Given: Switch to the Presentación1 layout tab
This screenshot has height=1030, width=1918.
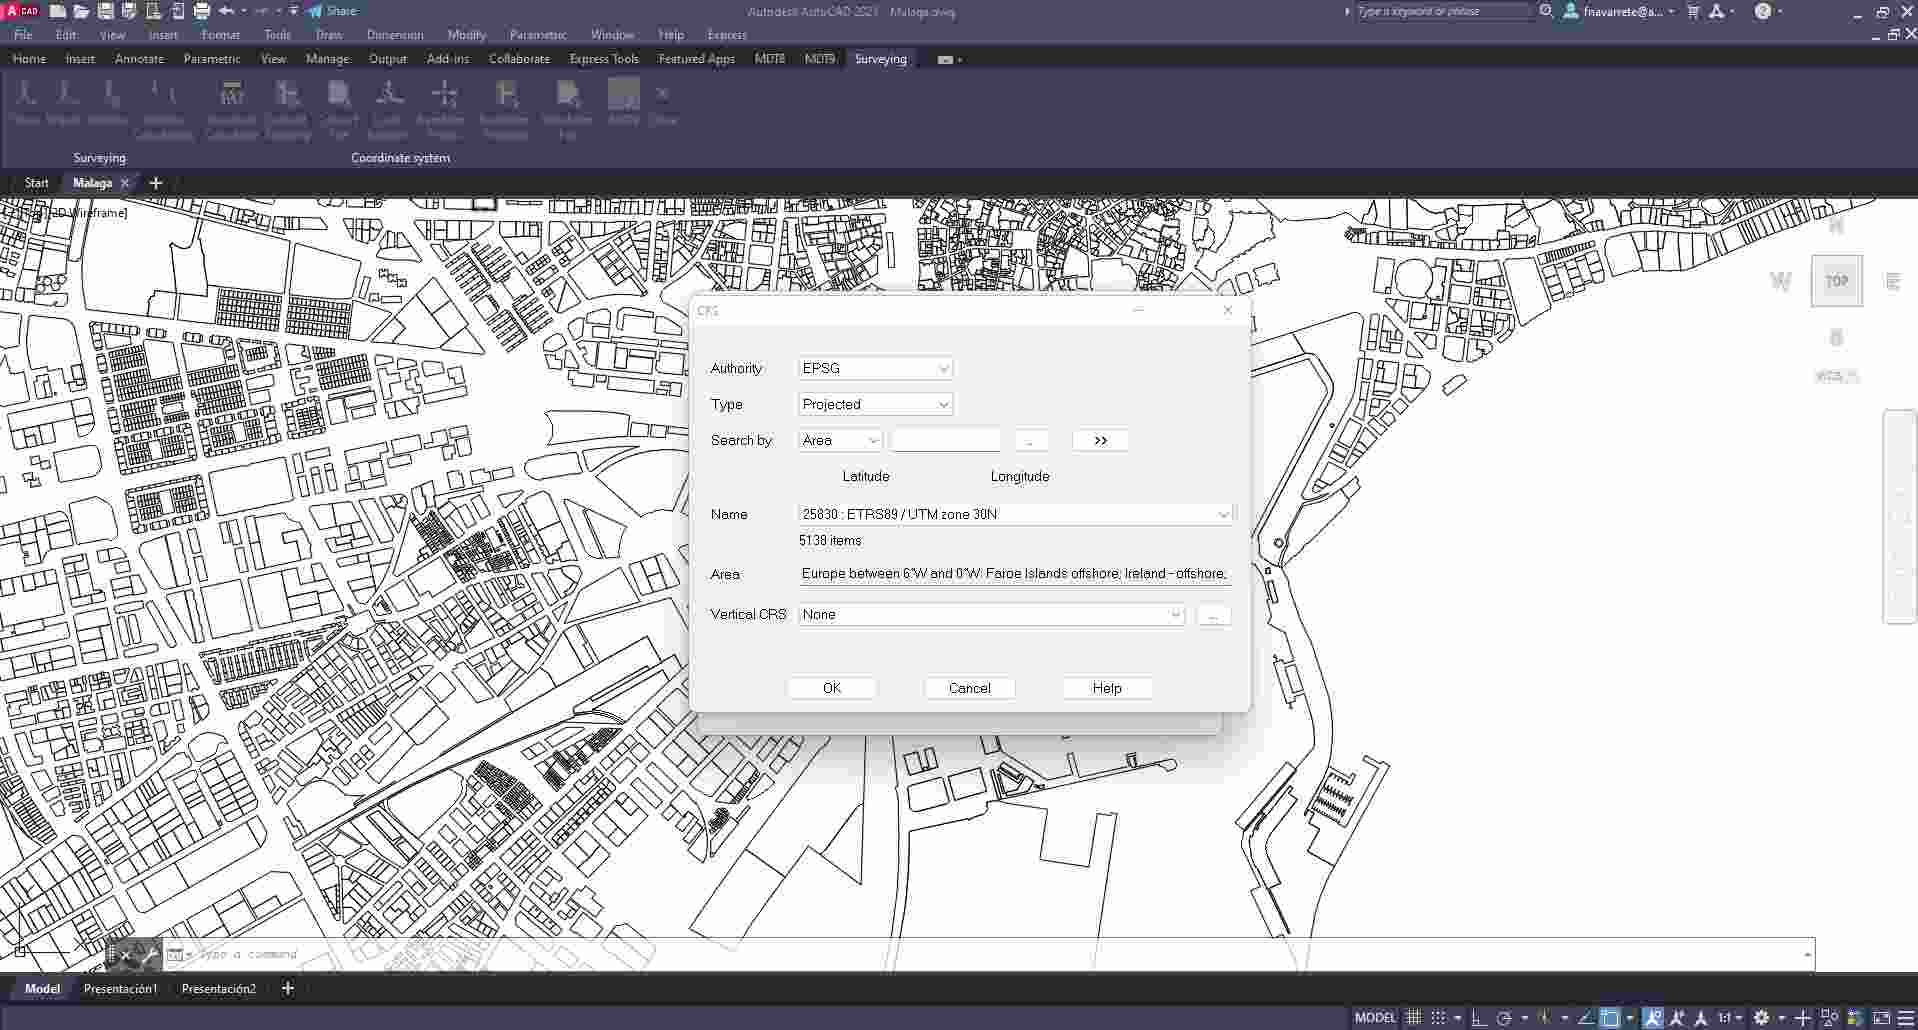Looking at the screenshot, I should coord(120,989).
